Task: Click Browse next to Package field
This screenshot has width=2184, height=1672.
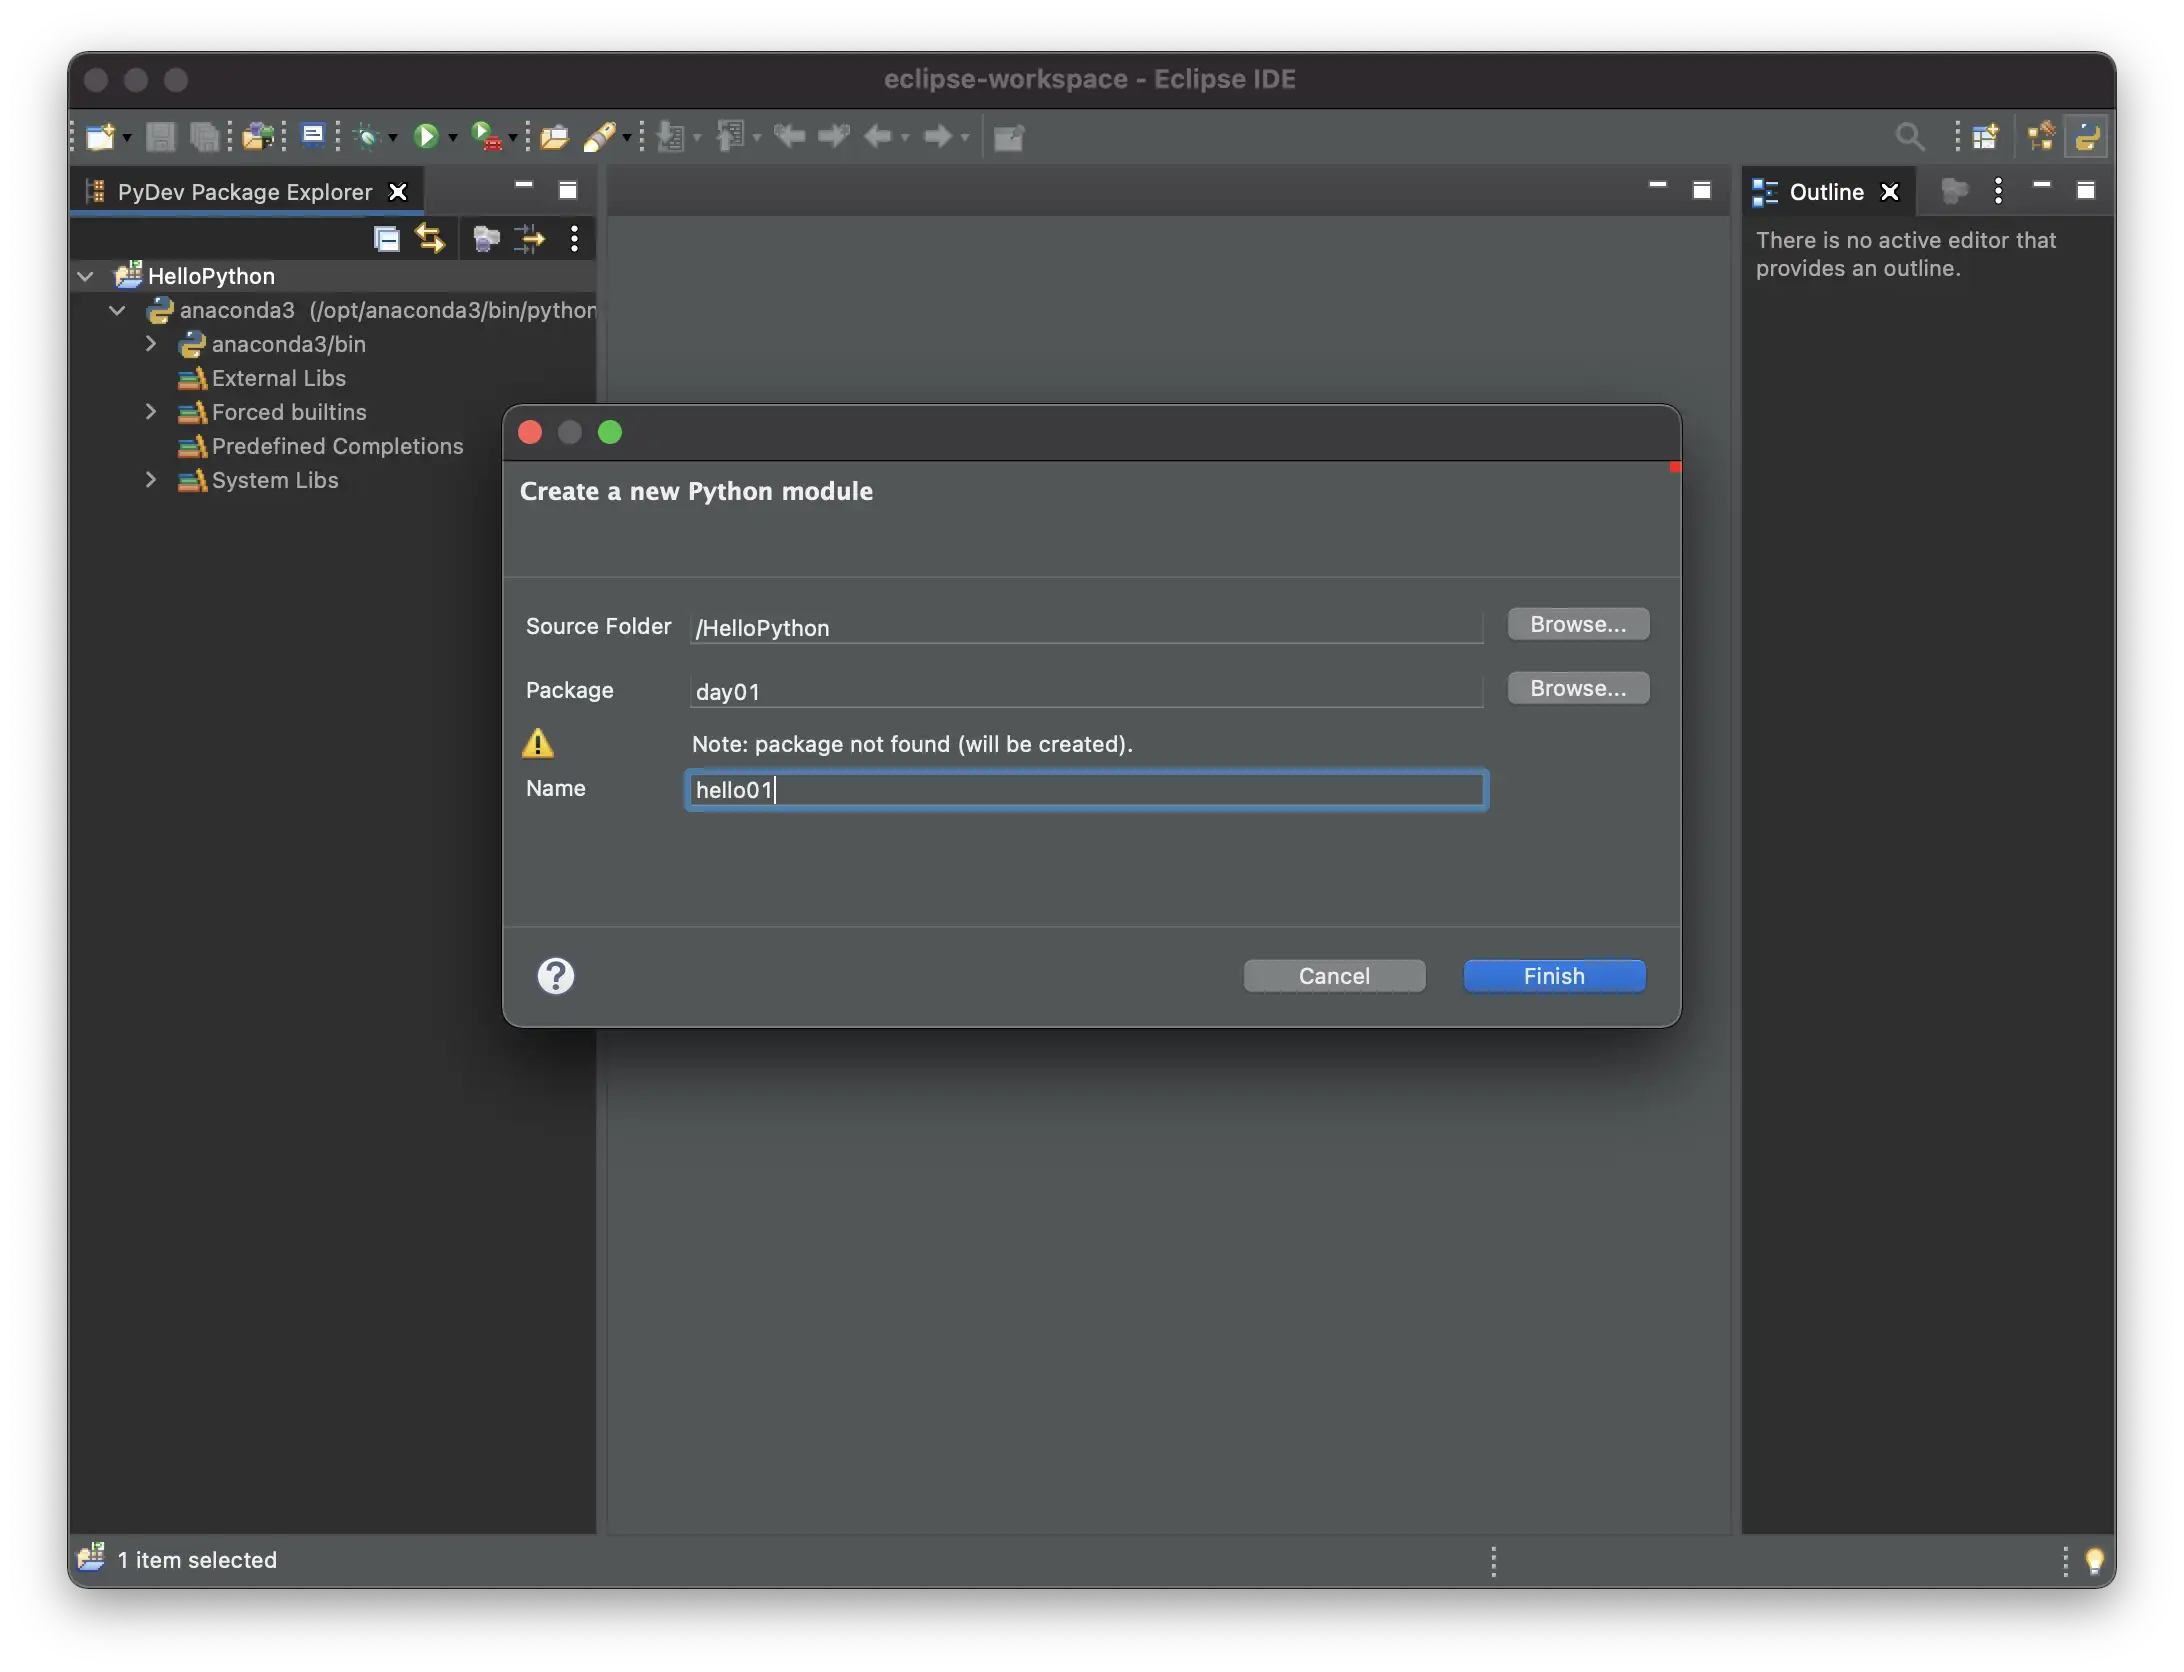Action: [1577, 688]
